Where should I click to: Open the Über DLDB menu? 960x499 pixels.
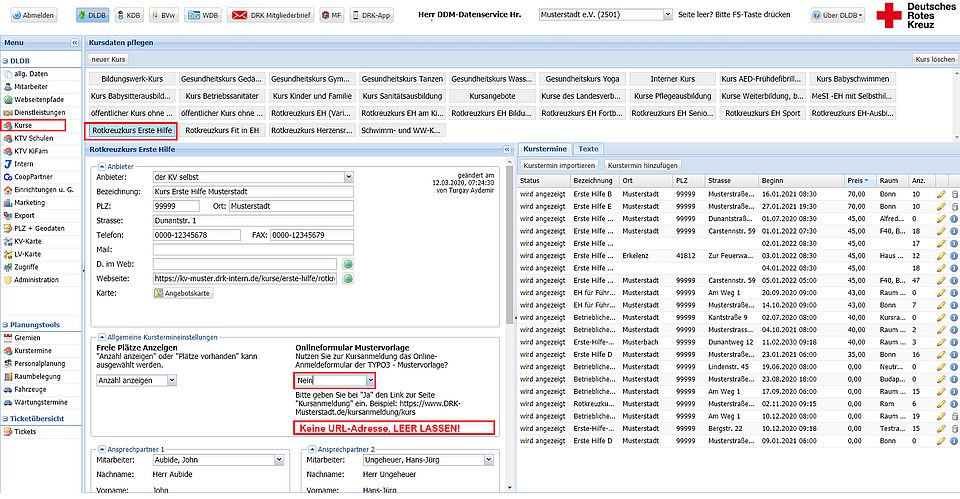pyautogui.click(x=839, y=16)
